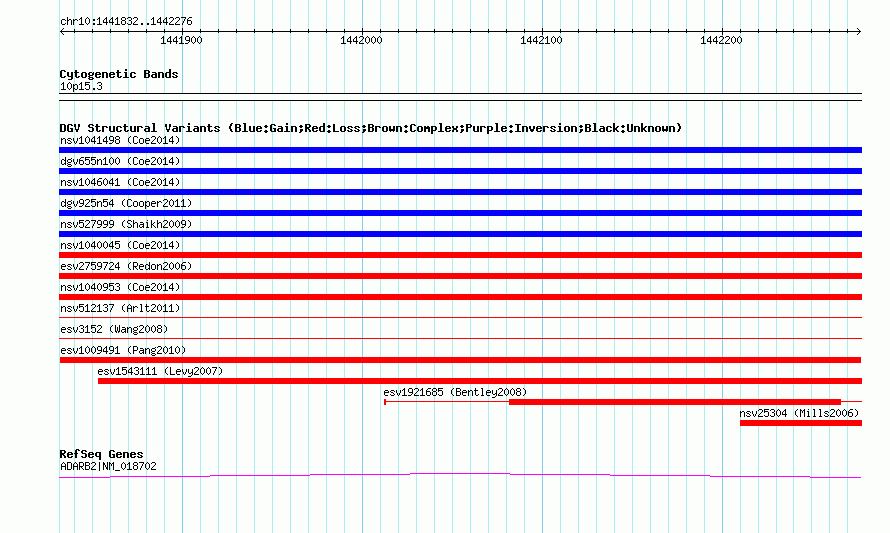The width and height of the screenshot is (890, 533).
Task: Select the blue bar under nsv1046041
Action: 460,192
